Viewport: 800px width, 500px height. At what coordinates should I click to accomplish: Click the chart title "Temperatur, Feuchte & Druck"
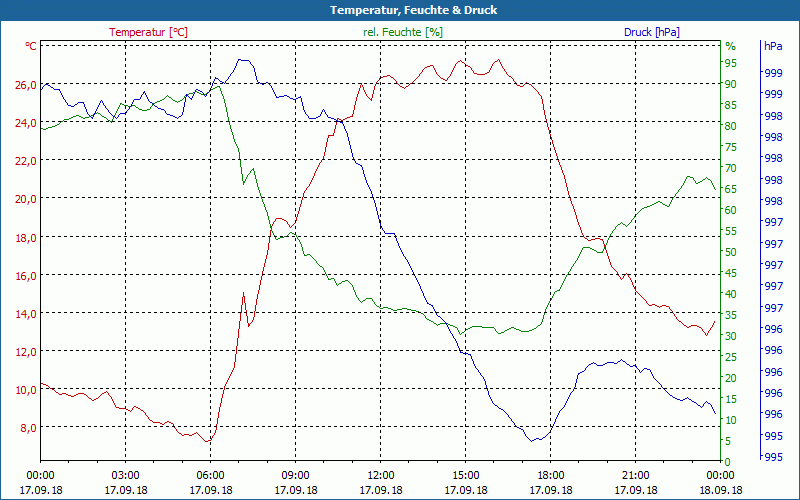413,10
